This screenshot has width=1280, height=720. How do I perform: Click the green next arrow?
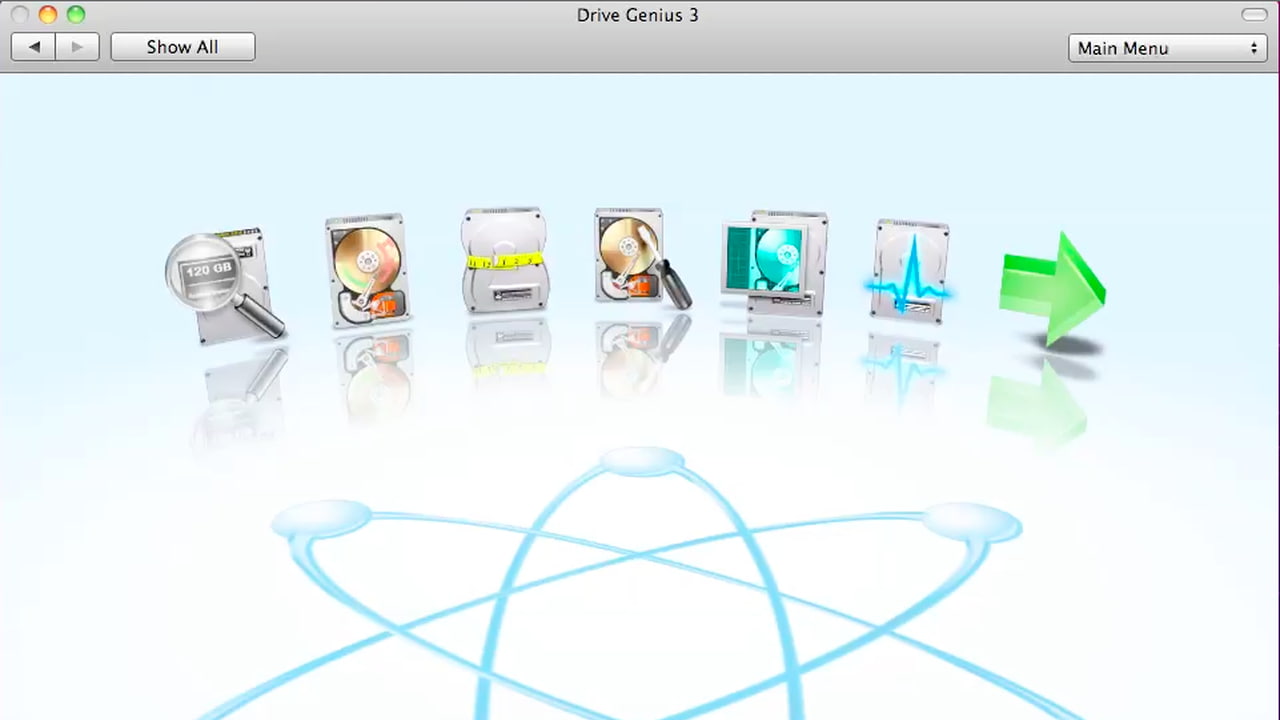click(x=1052, y=288)
